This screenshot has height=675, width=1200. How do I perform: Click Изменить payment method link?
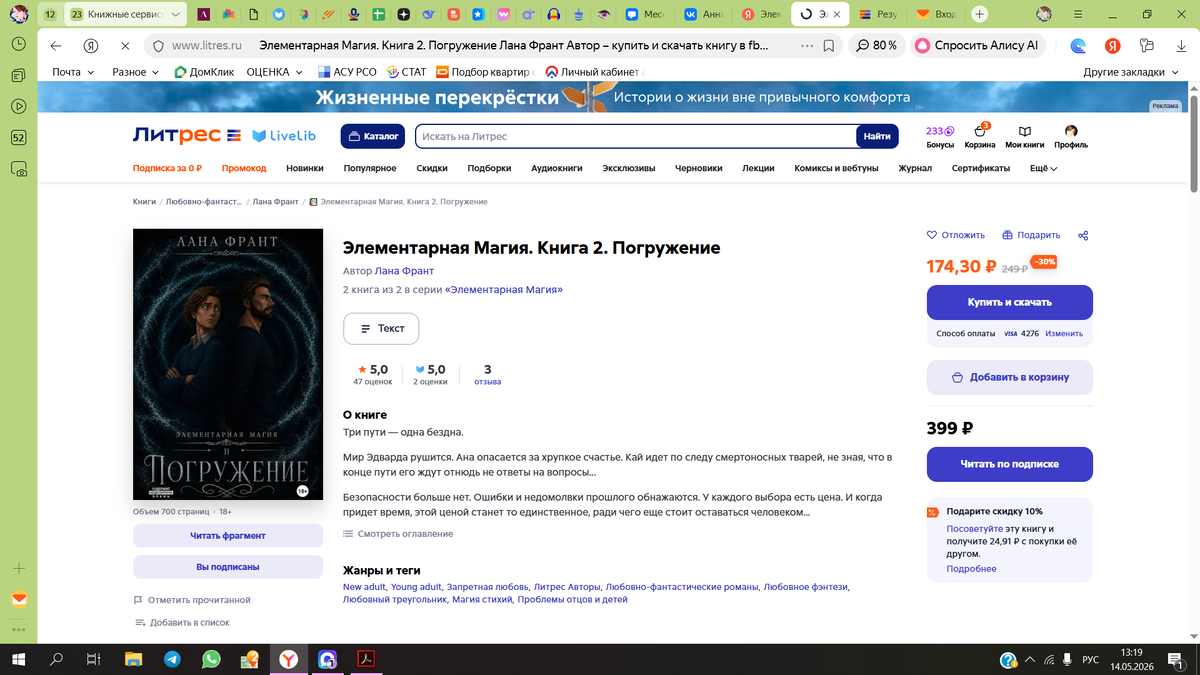(x=1064, y=334)
